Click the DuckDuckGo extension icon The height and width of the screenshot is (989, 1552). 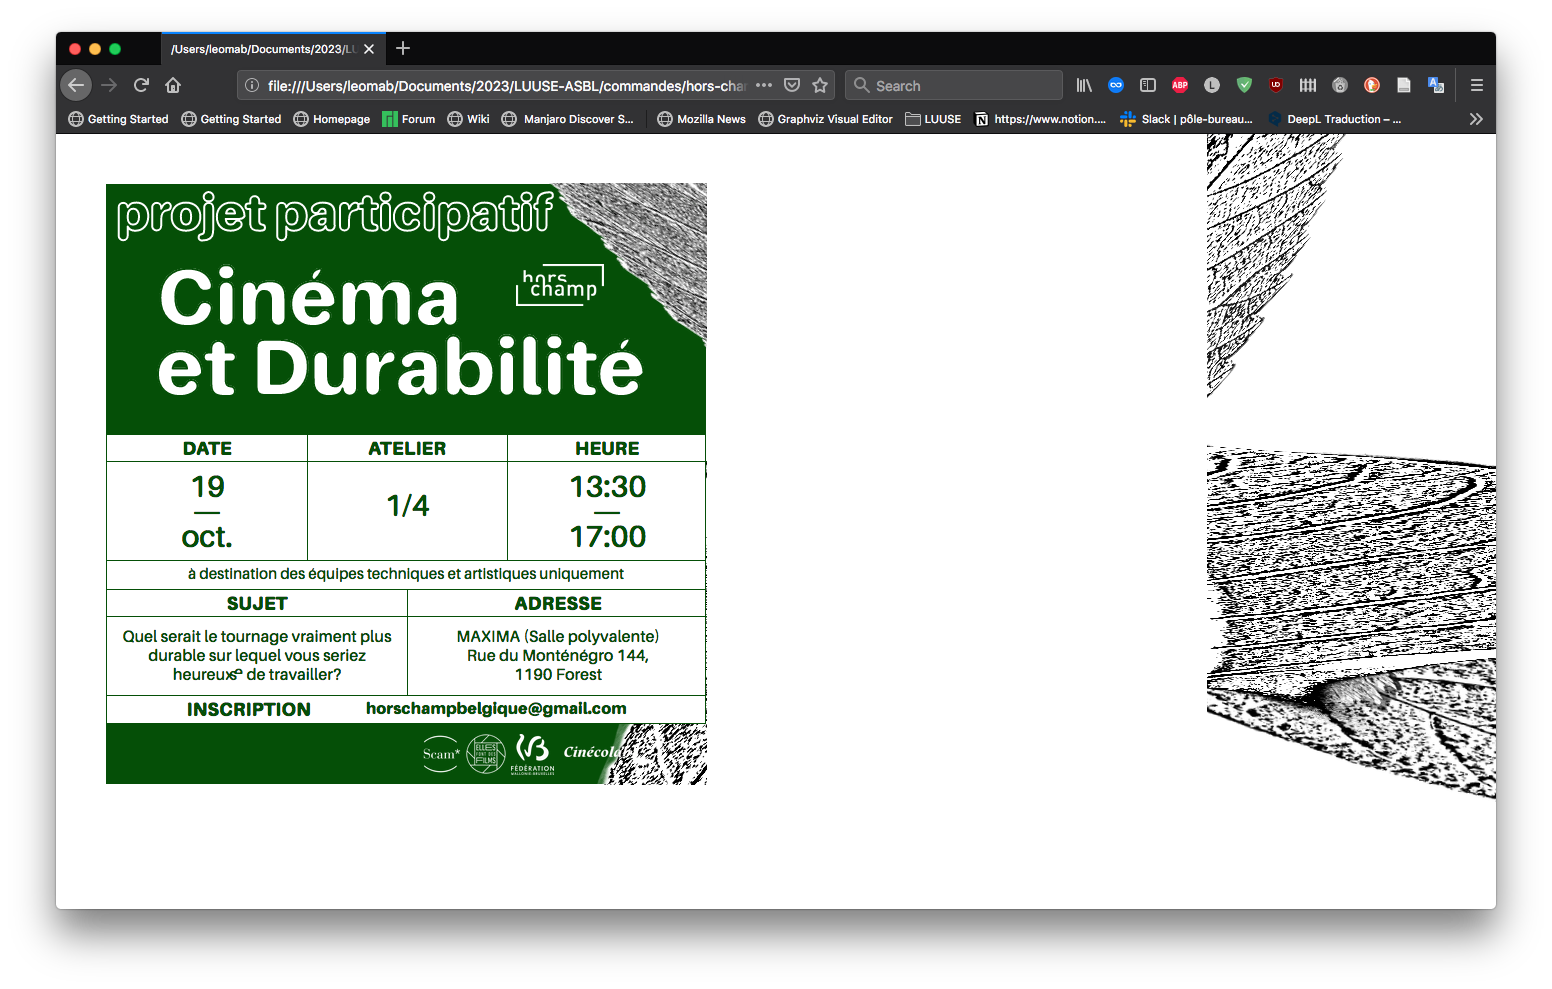point(1372,85)
